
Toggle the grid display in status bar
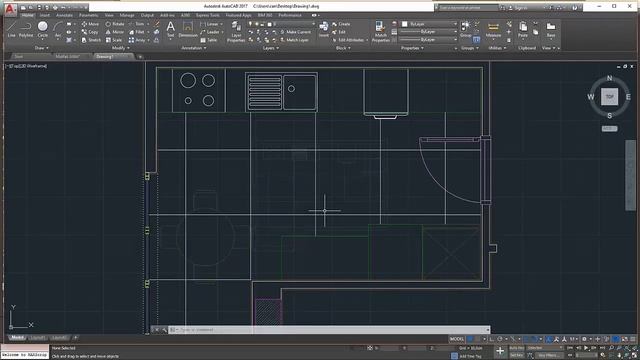click(x=471, y=339)
